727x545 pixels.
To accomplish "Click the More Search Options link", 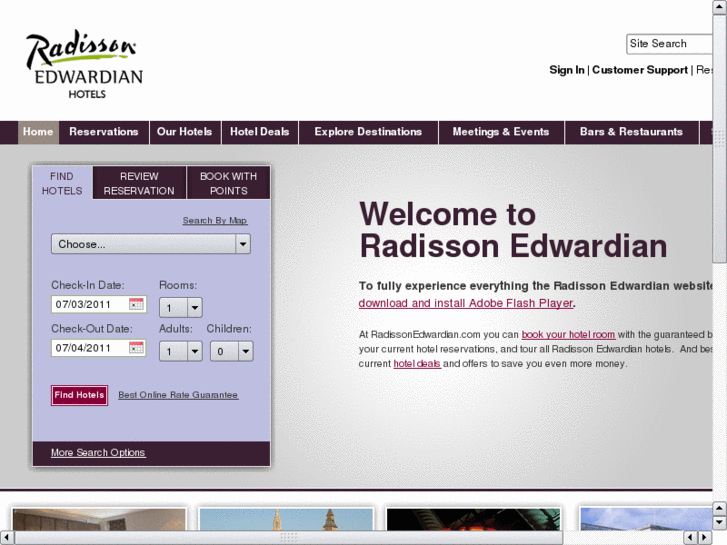I will (98, 453).
